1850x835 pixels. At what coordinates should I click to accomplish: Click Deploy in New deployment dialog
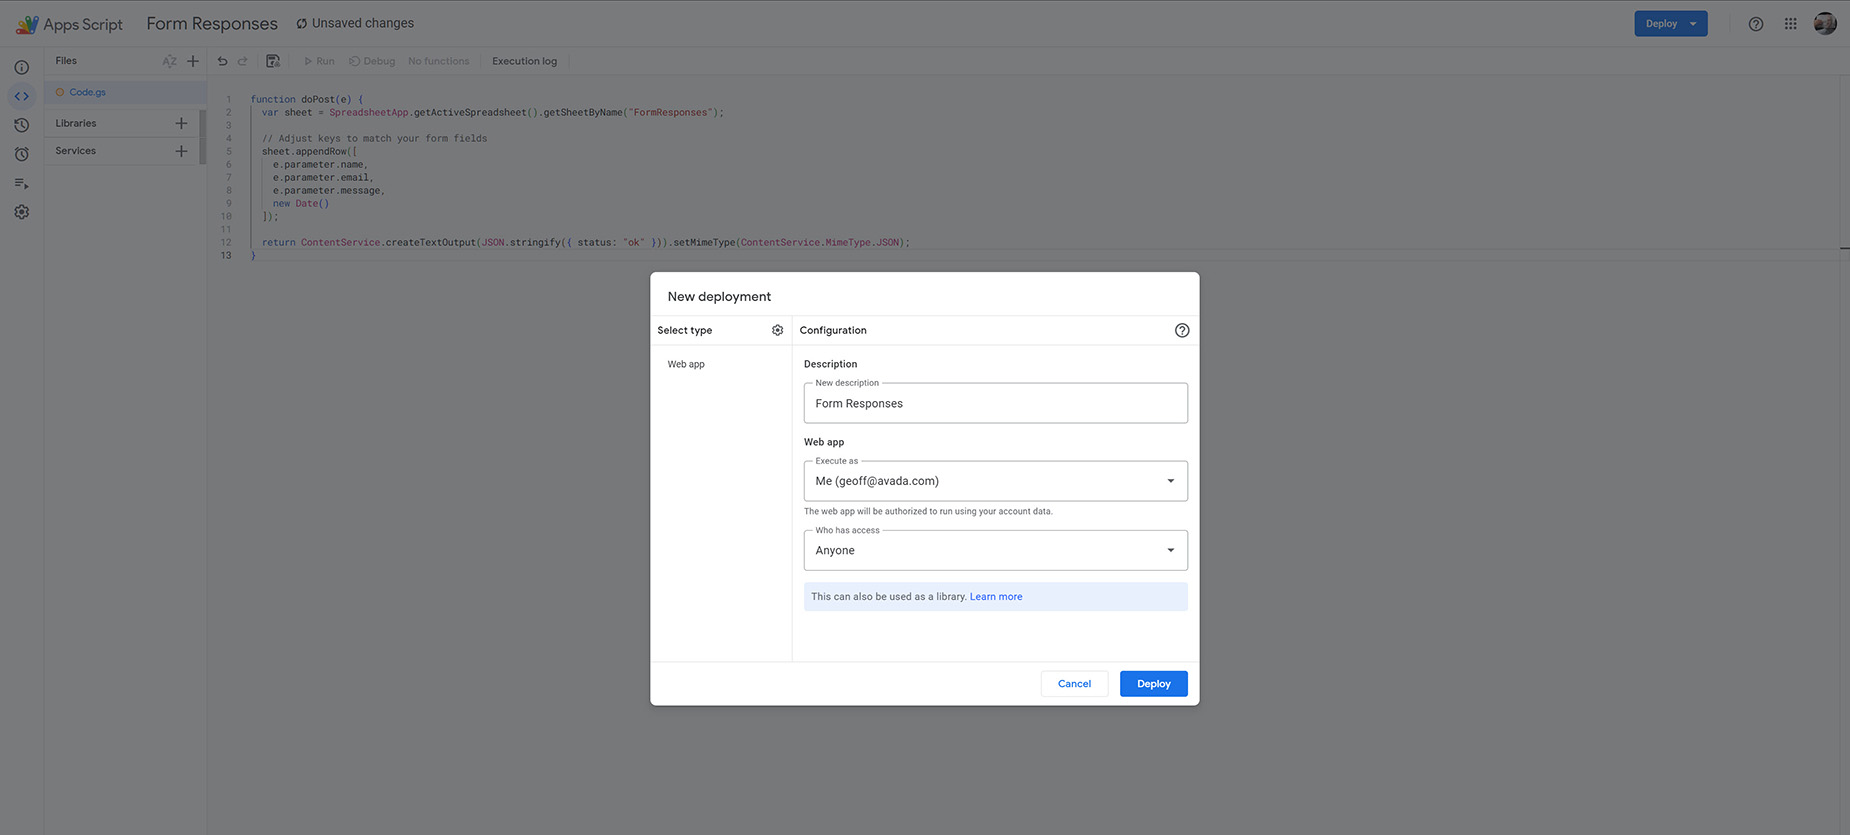tap(1154, 684)
